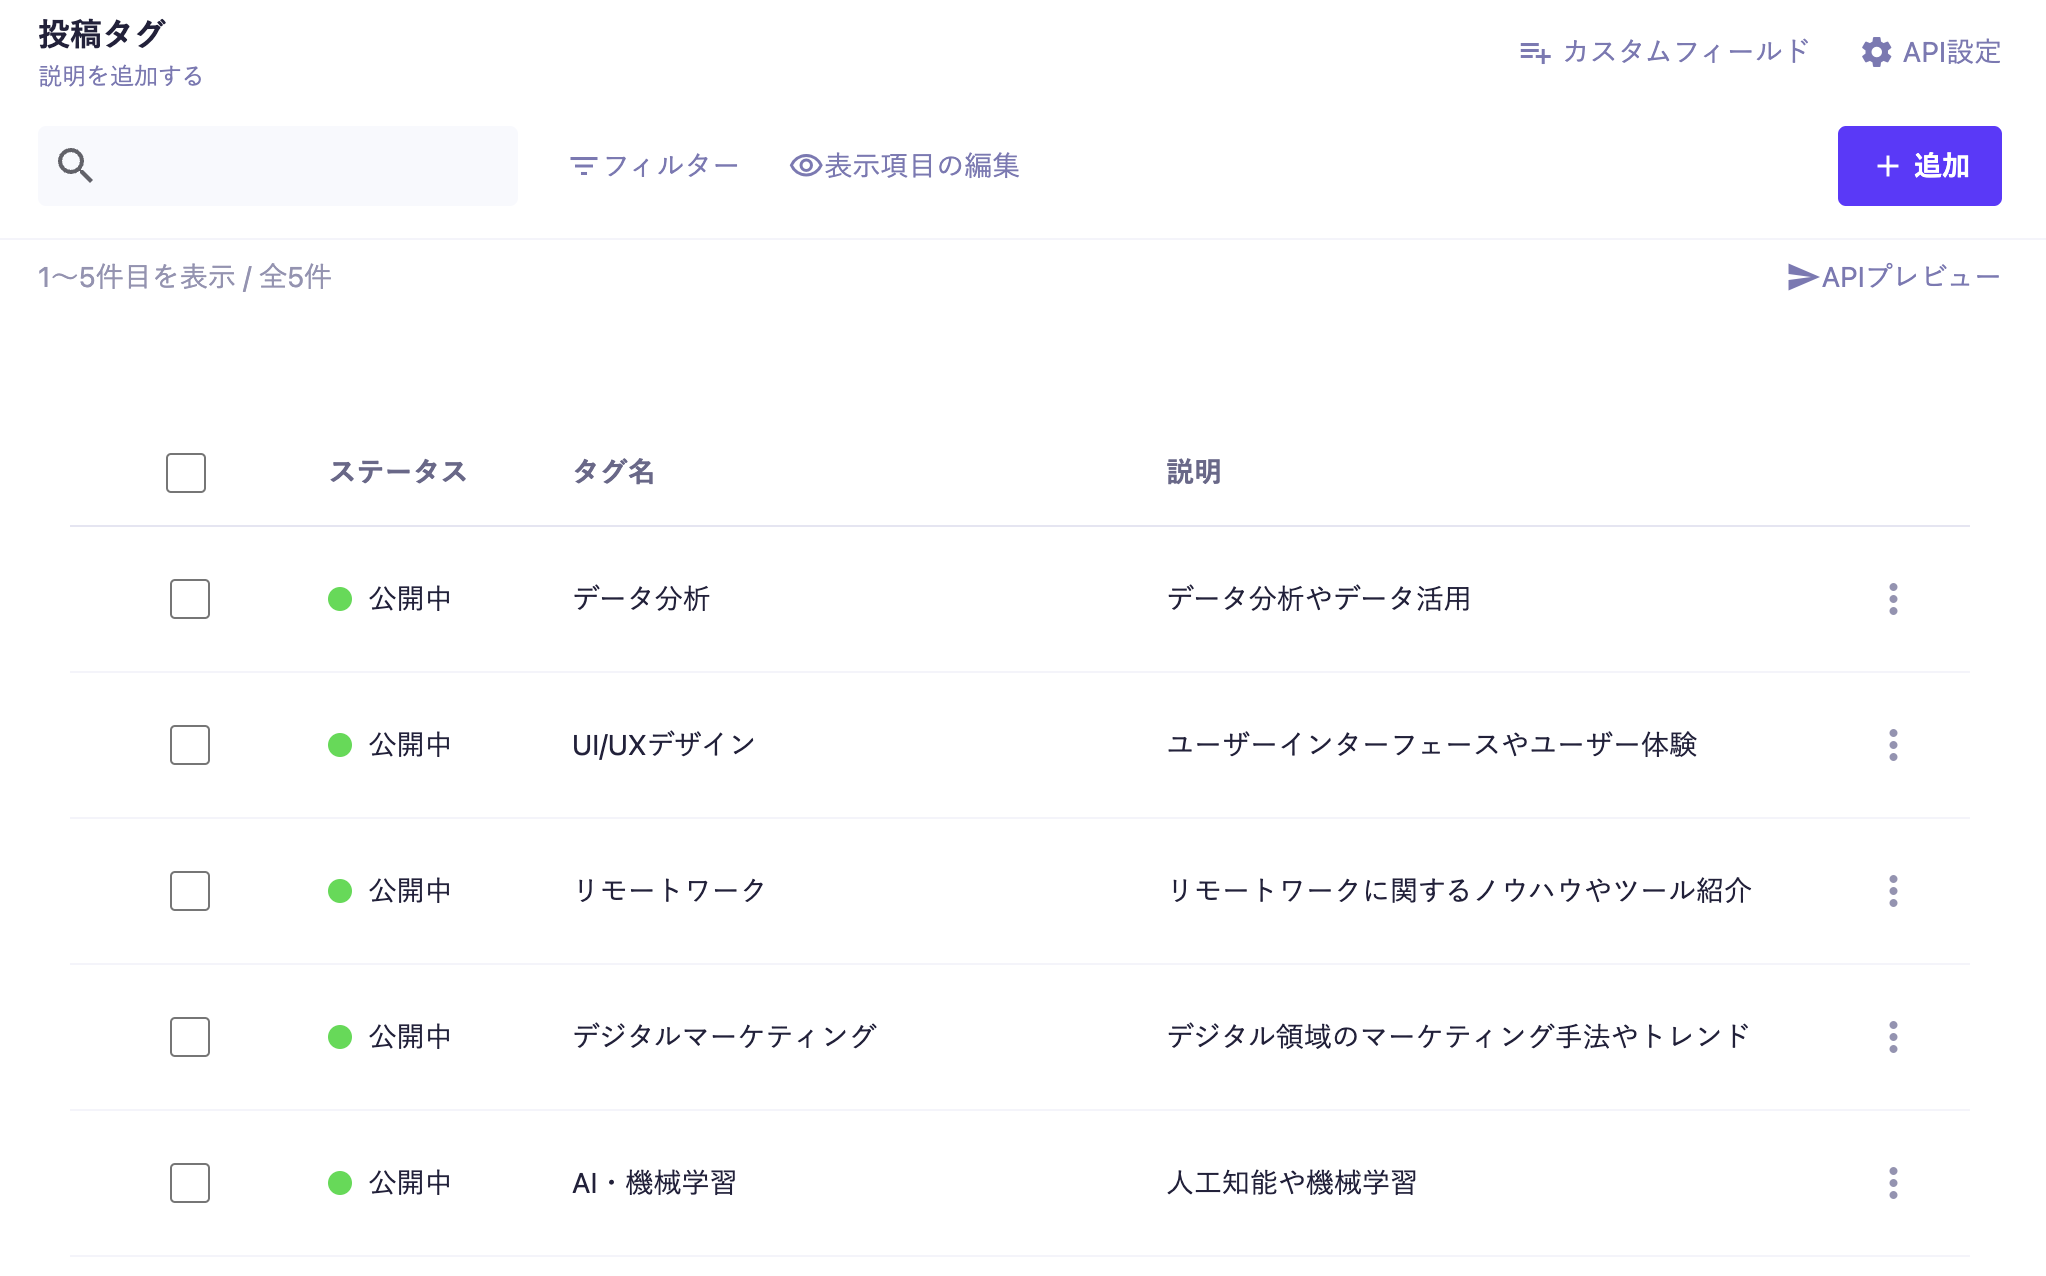Open the API設定 gear icon
The image size is (2046, 1276).
pyautogui.click(x=1876, y=52)
